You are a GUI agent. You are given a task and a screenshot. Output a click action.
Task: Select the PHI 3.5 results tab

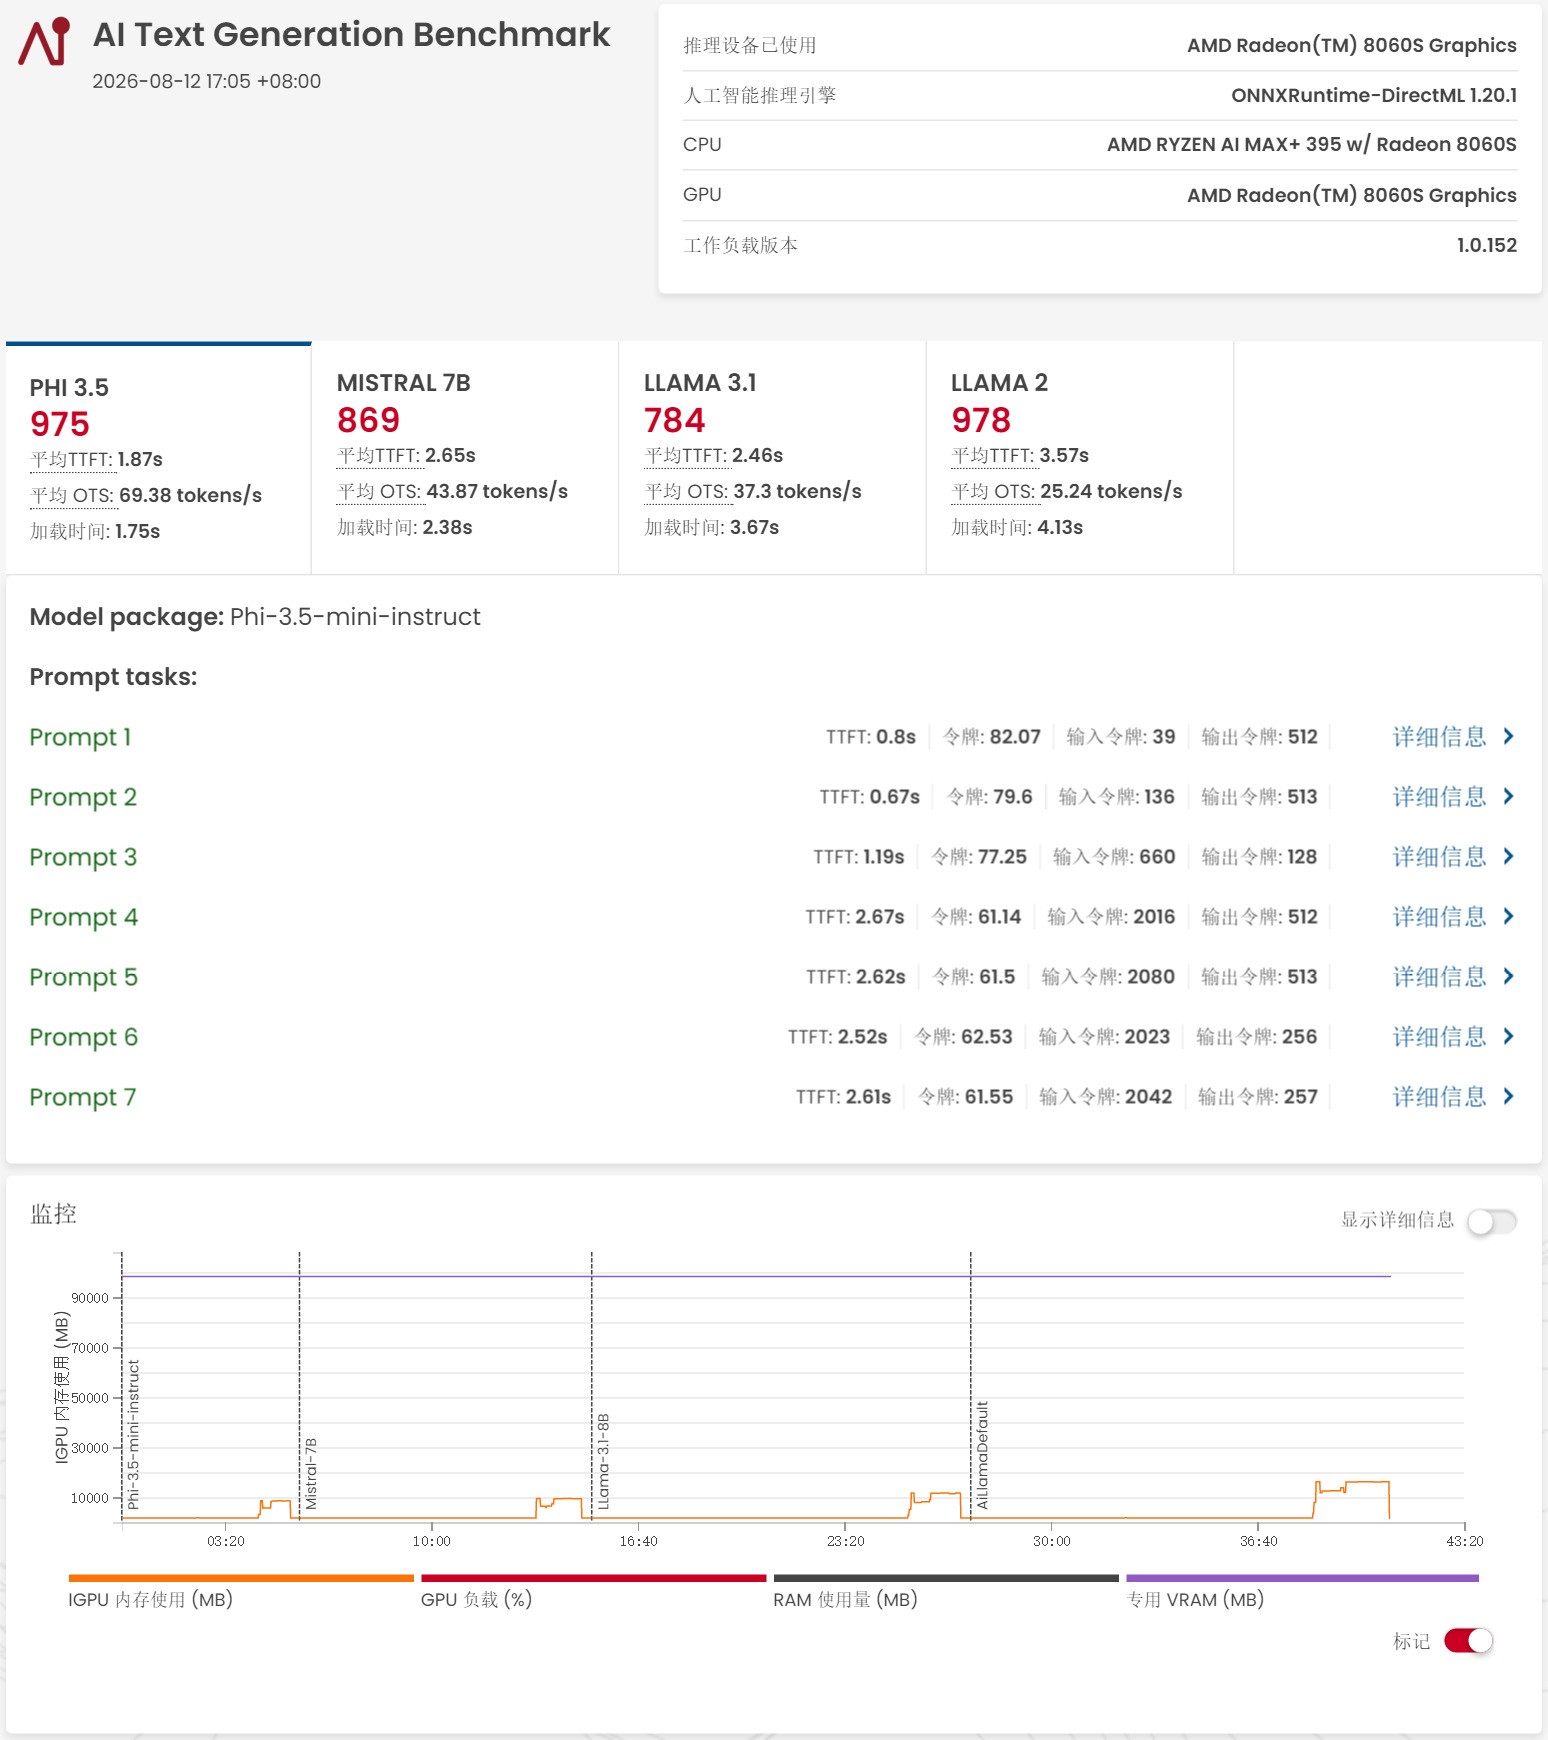click(159, 458)
